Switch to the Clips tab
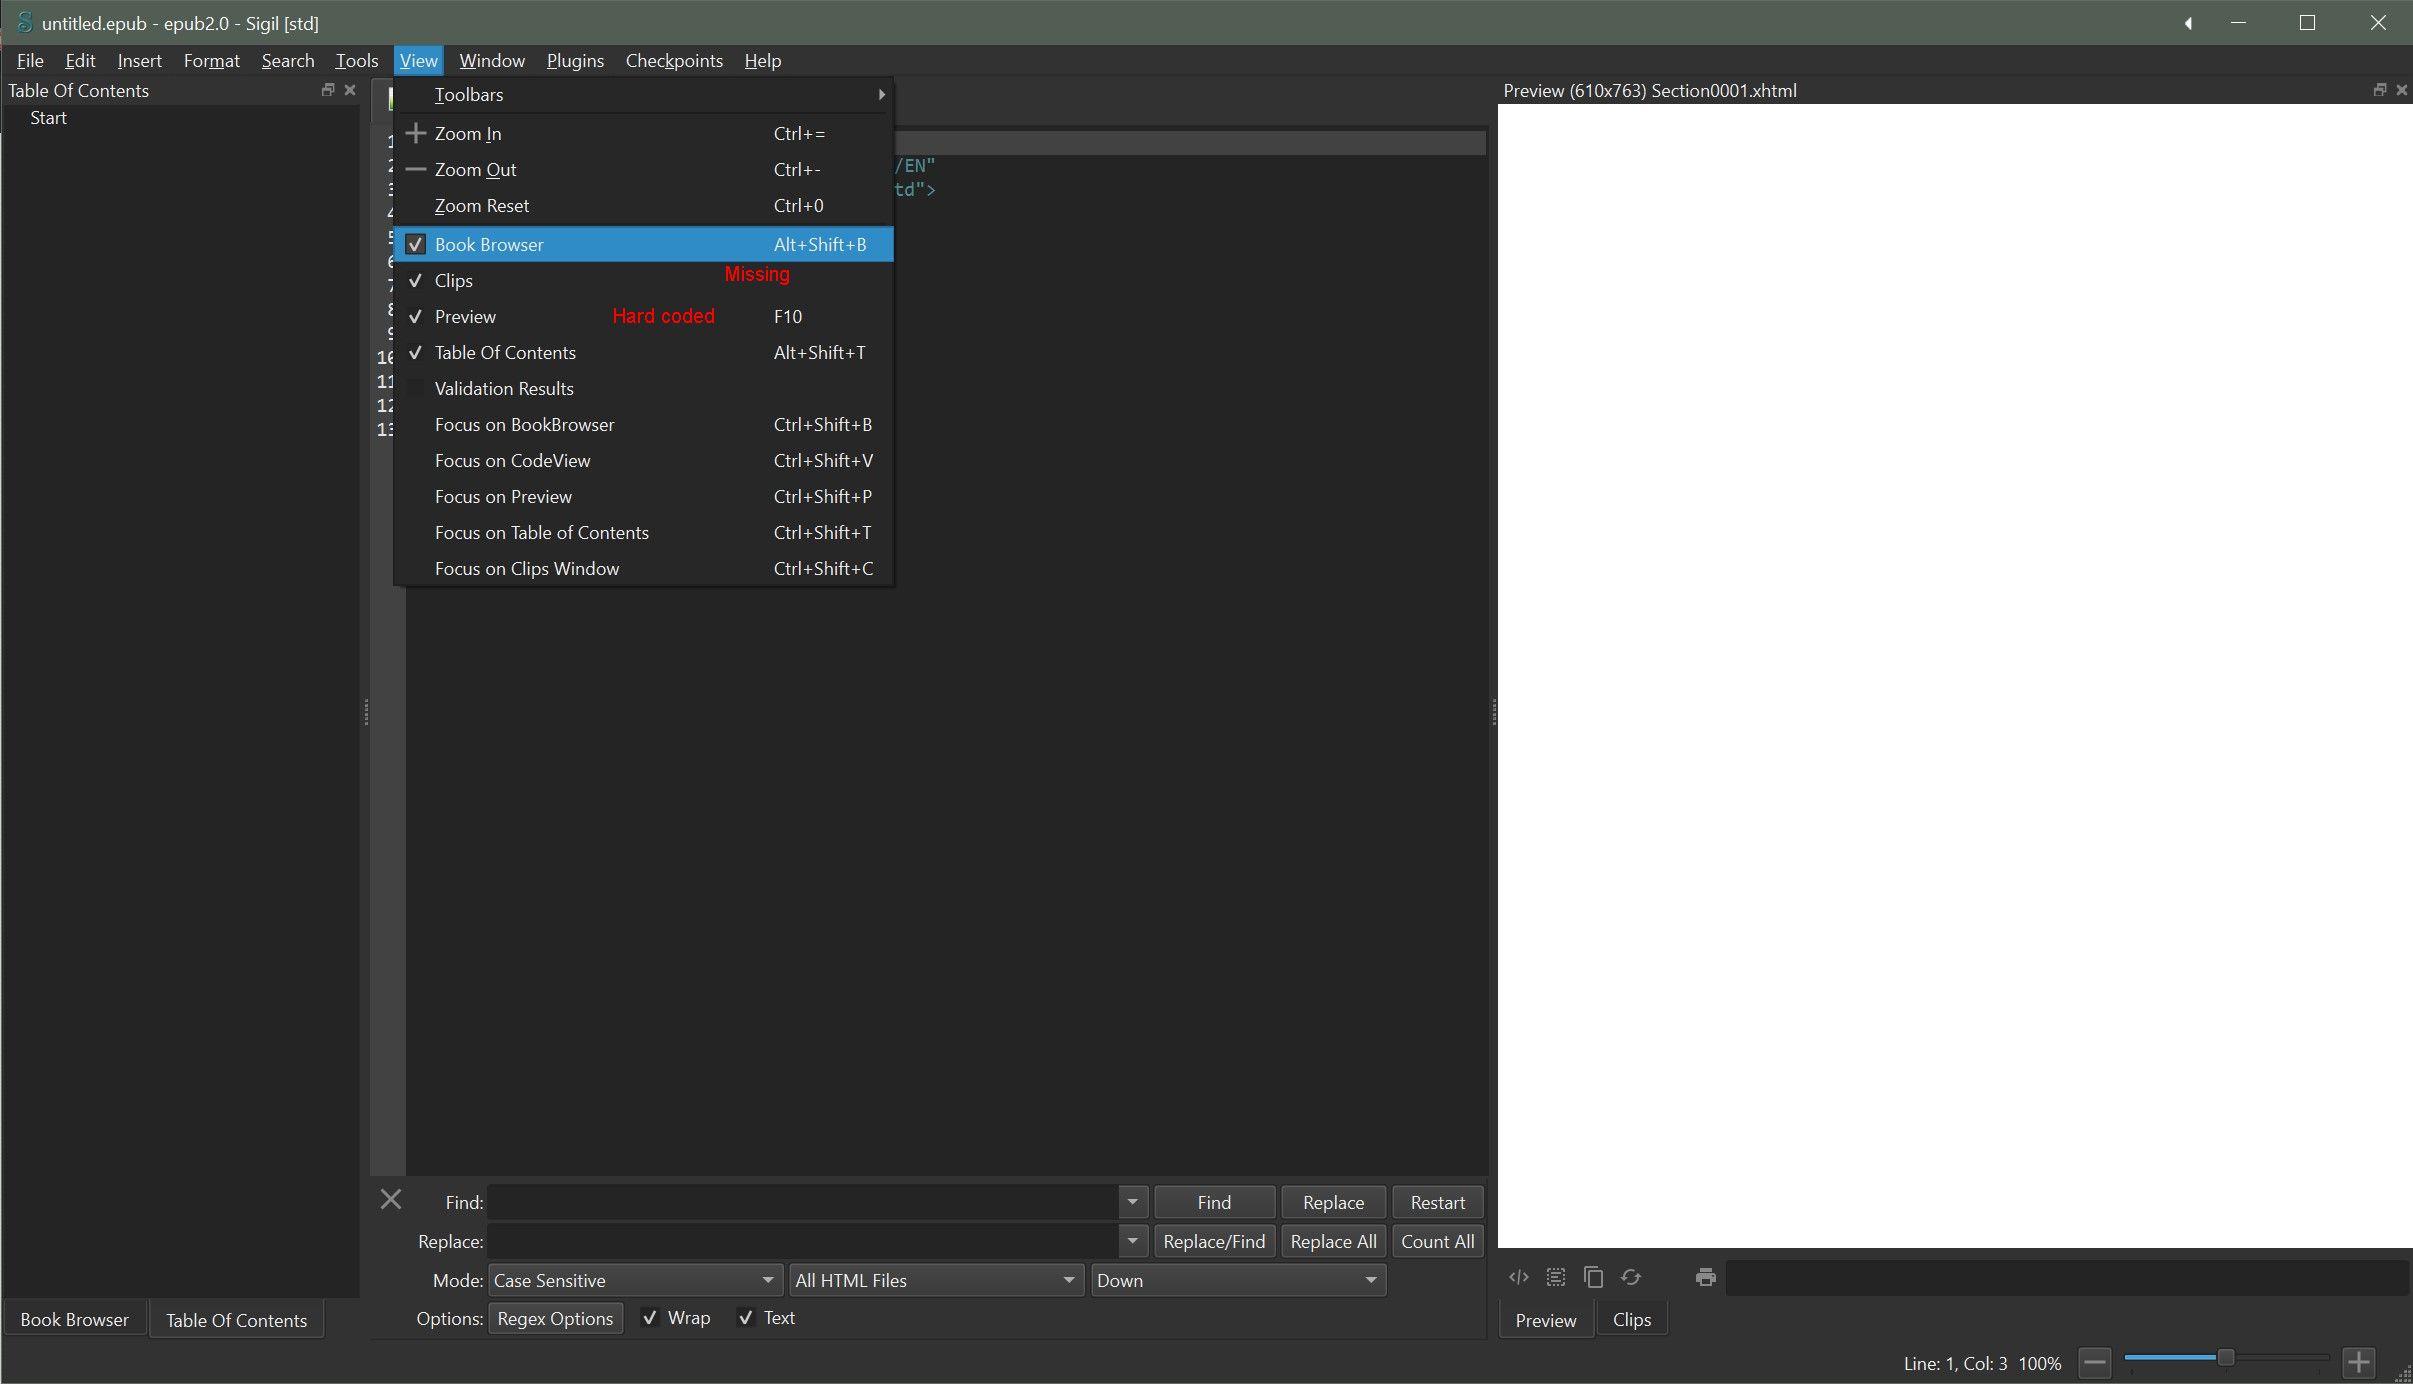This screenshot has height=1384, width=2413. pos(1631,1320)
